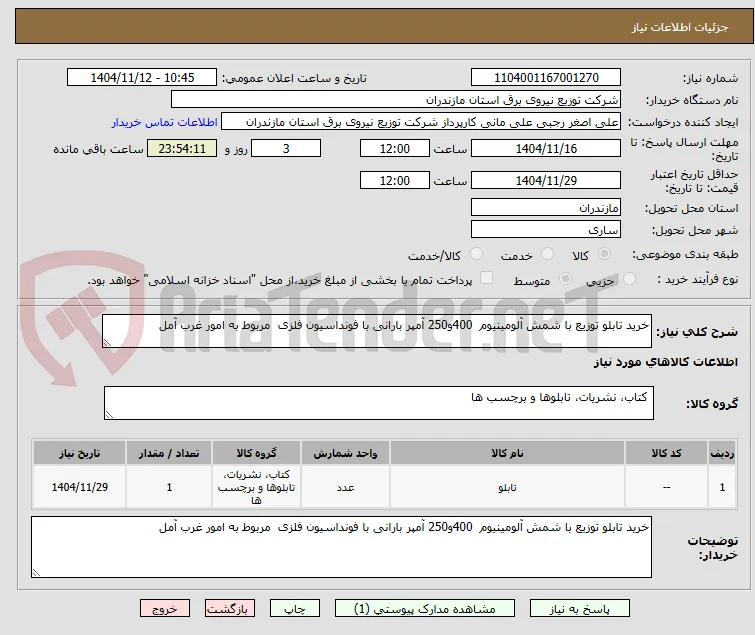Image resolution: width=755 pixels, height=635 pixels.
Task: Click مشاهده مدارک پیوستی (1) button
Action: click(x=425, y=609)
